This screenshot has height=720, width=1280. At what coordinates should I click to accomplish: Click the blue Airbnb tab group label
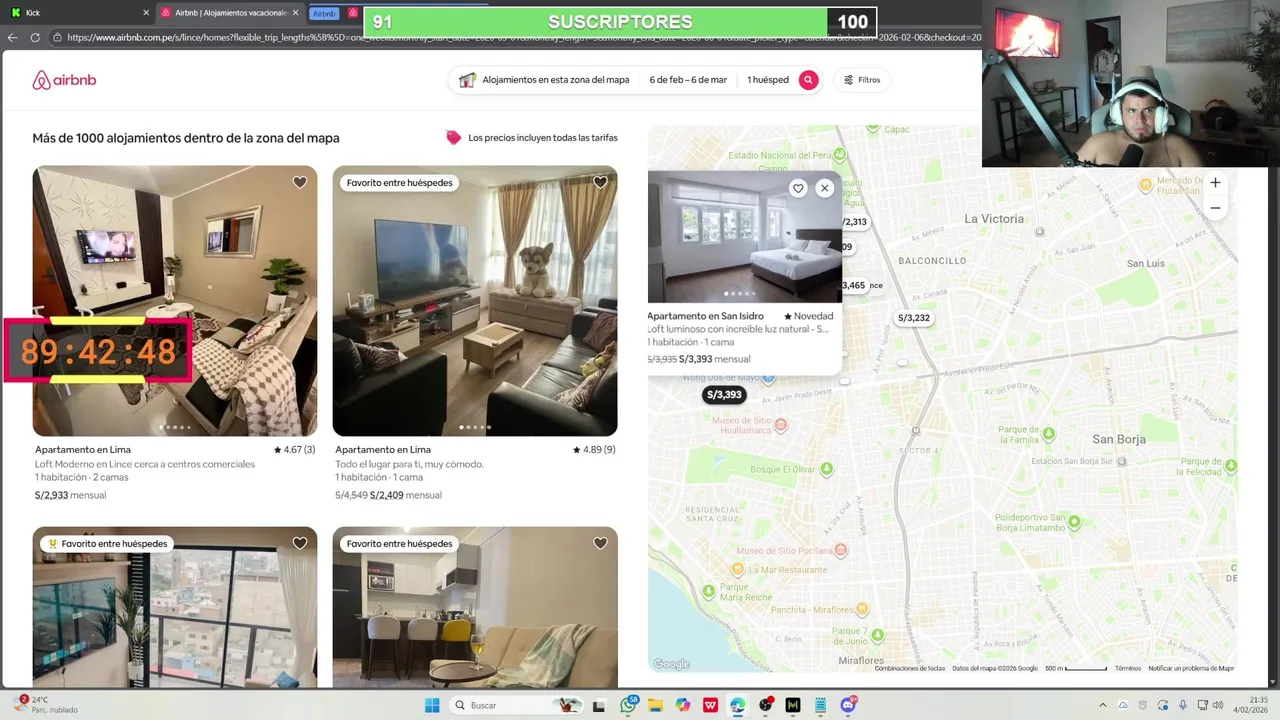coord(324,13)
